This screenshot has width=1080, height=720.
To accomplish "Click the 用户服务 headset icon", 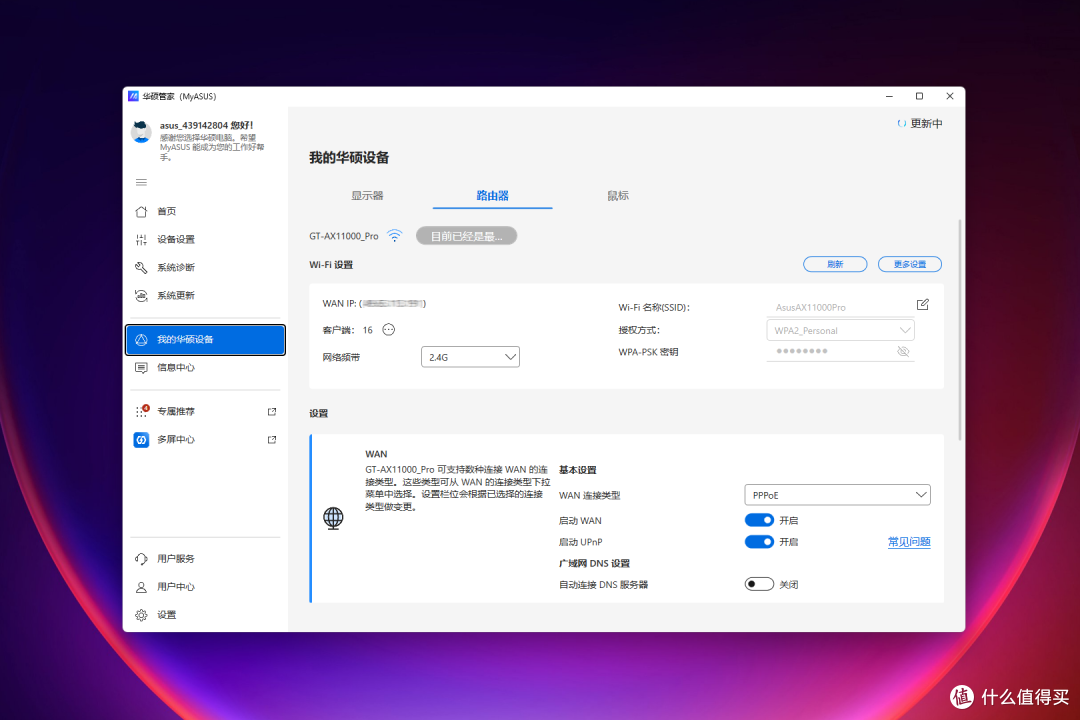I will [141, 559].
